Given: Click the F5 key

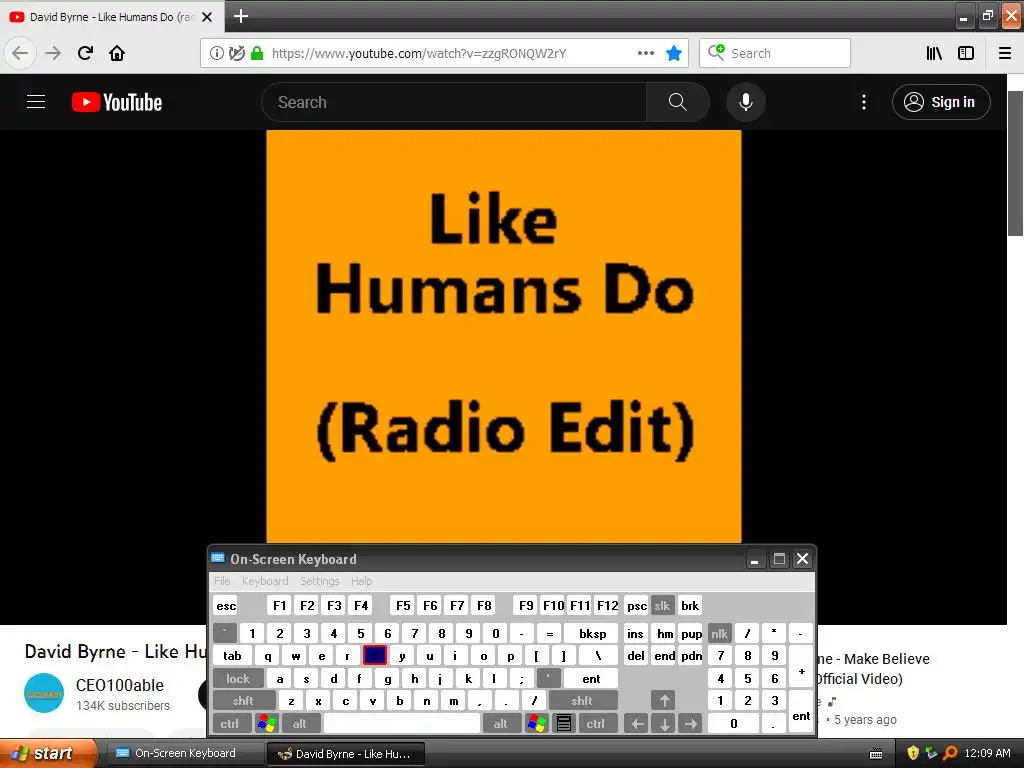Looking at the screenshot, I should (x=403, y=605).
